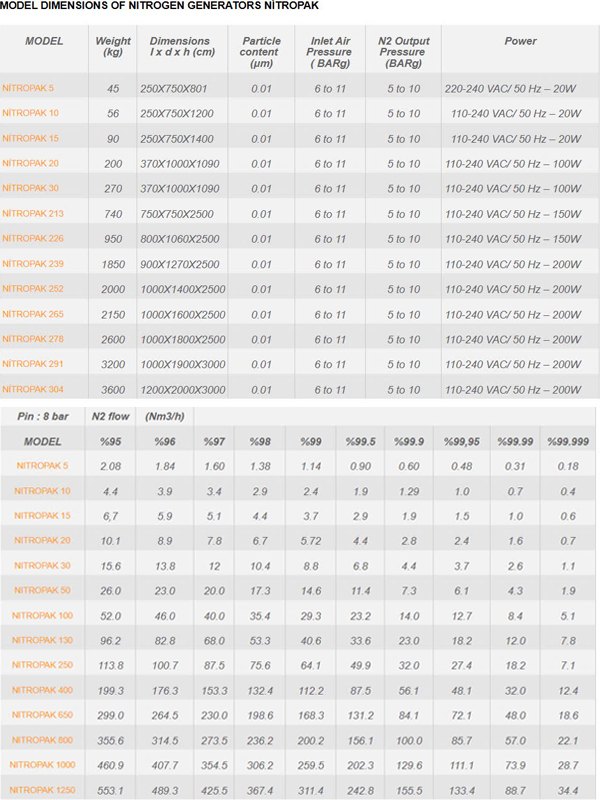Select the NİTROPAK 278 model row label

pyautogui.click(x=33, y=339)
